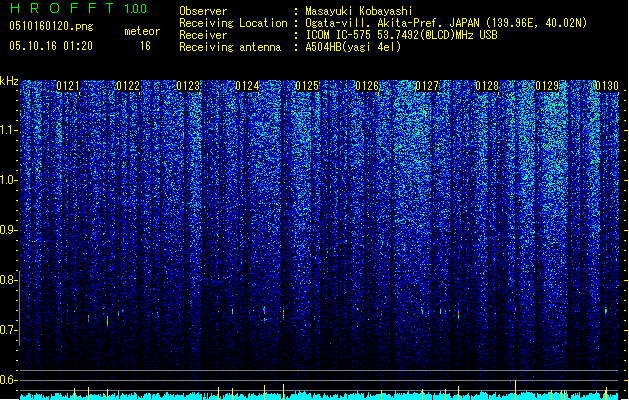
Task: Click the 0127 time marker
Action: tap(427, 86)
